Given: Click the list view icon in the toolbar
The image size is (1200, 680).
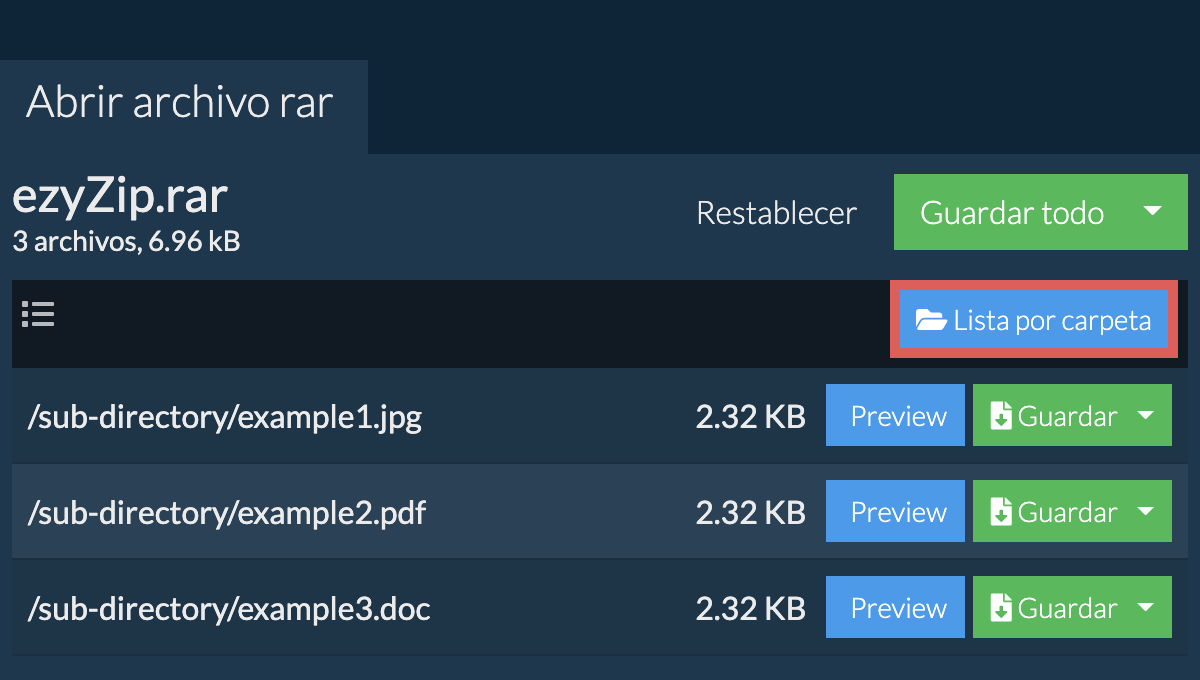Looking at the screenshot, I should 38,315.
